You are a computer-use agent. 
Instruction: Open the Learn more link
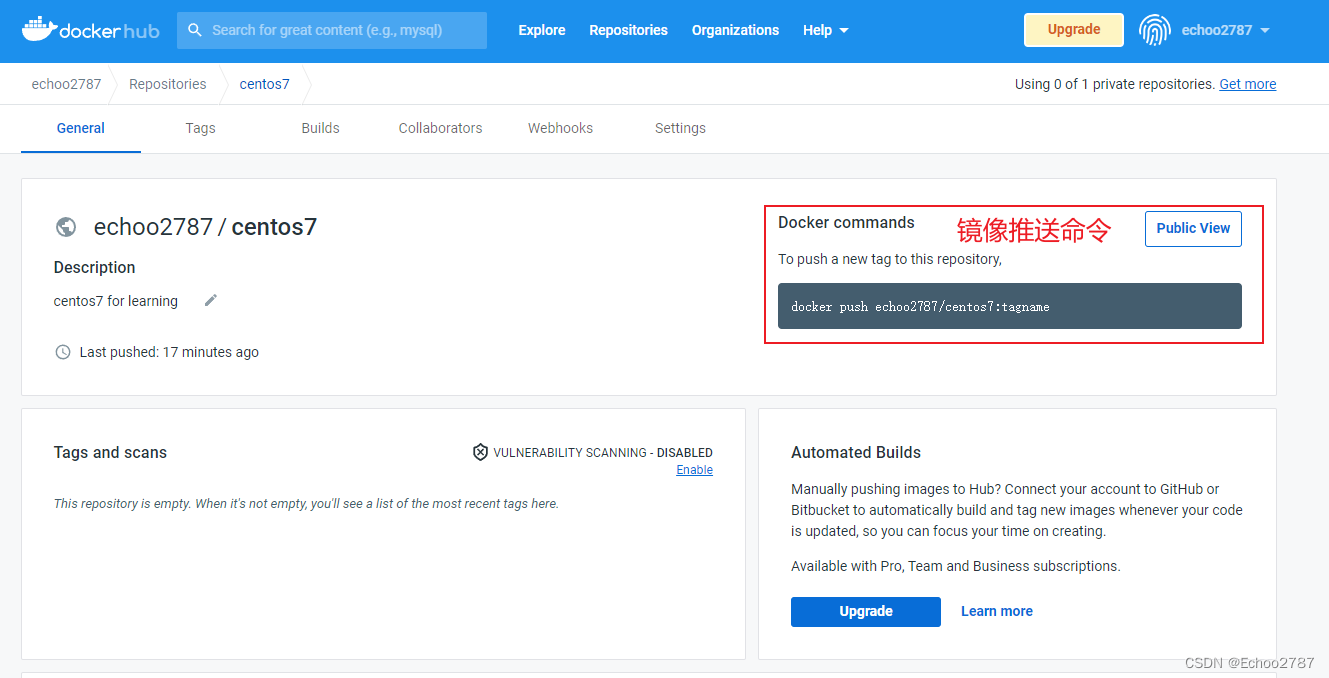[997, 611]
